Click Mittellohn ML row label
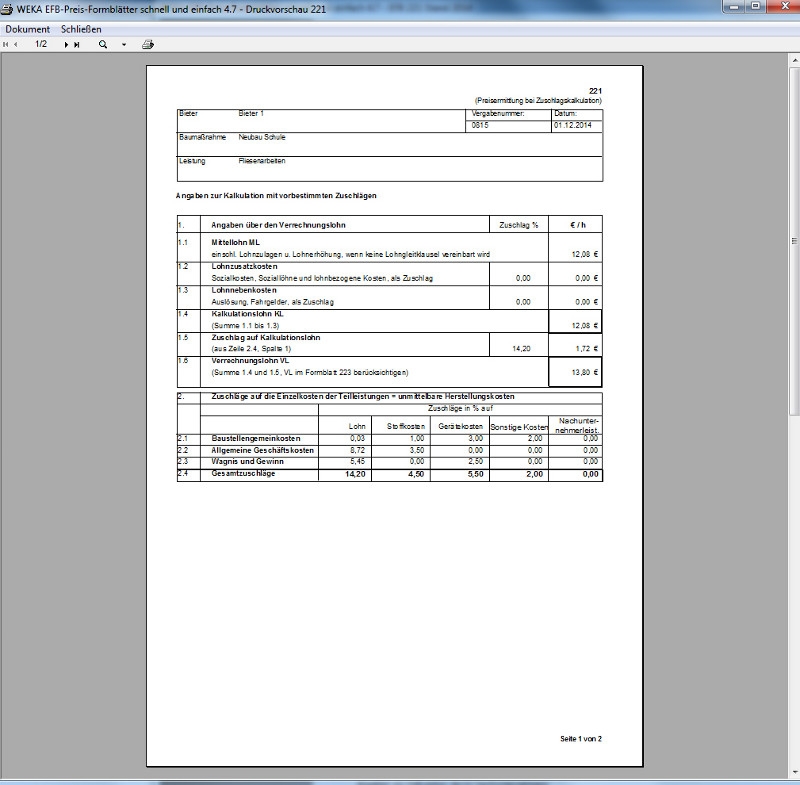 coord(235,242)
